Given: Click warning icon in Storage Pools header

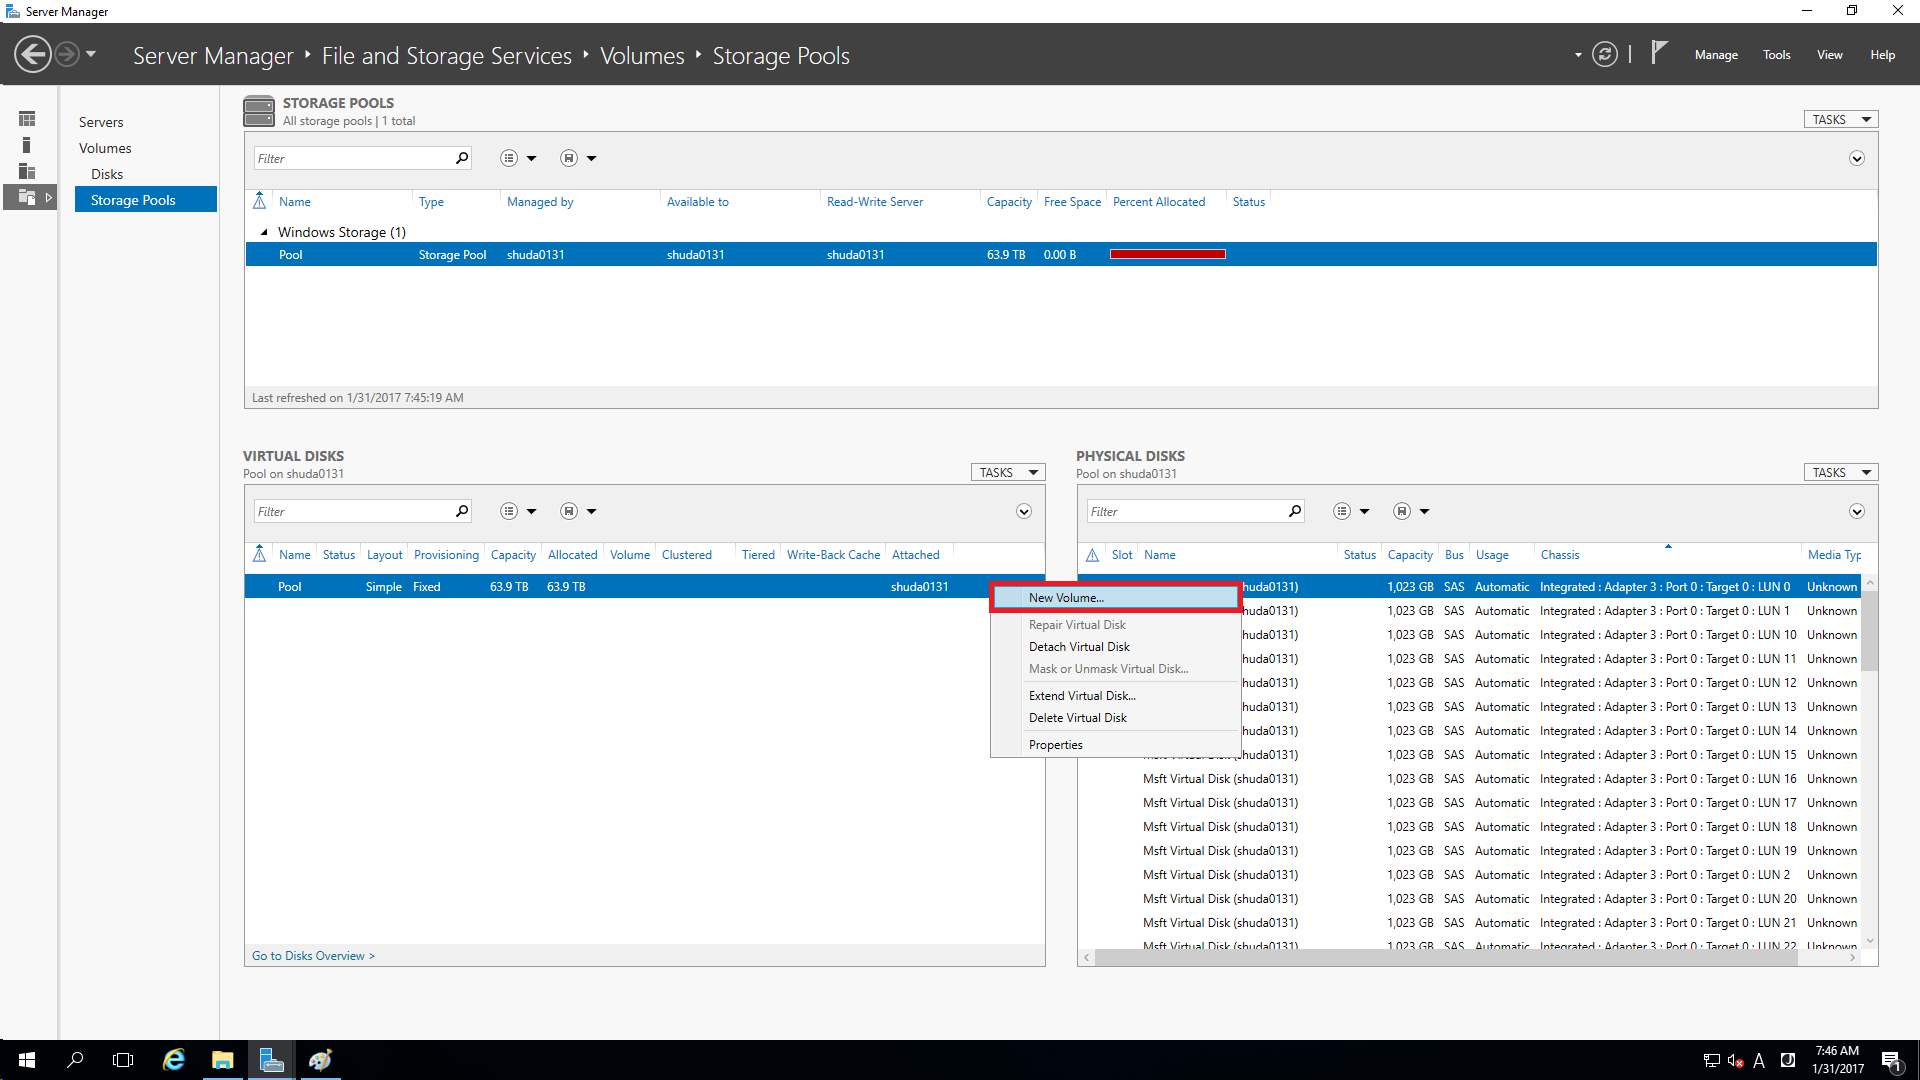Looking at the screenshot, I should coord(259,201).
